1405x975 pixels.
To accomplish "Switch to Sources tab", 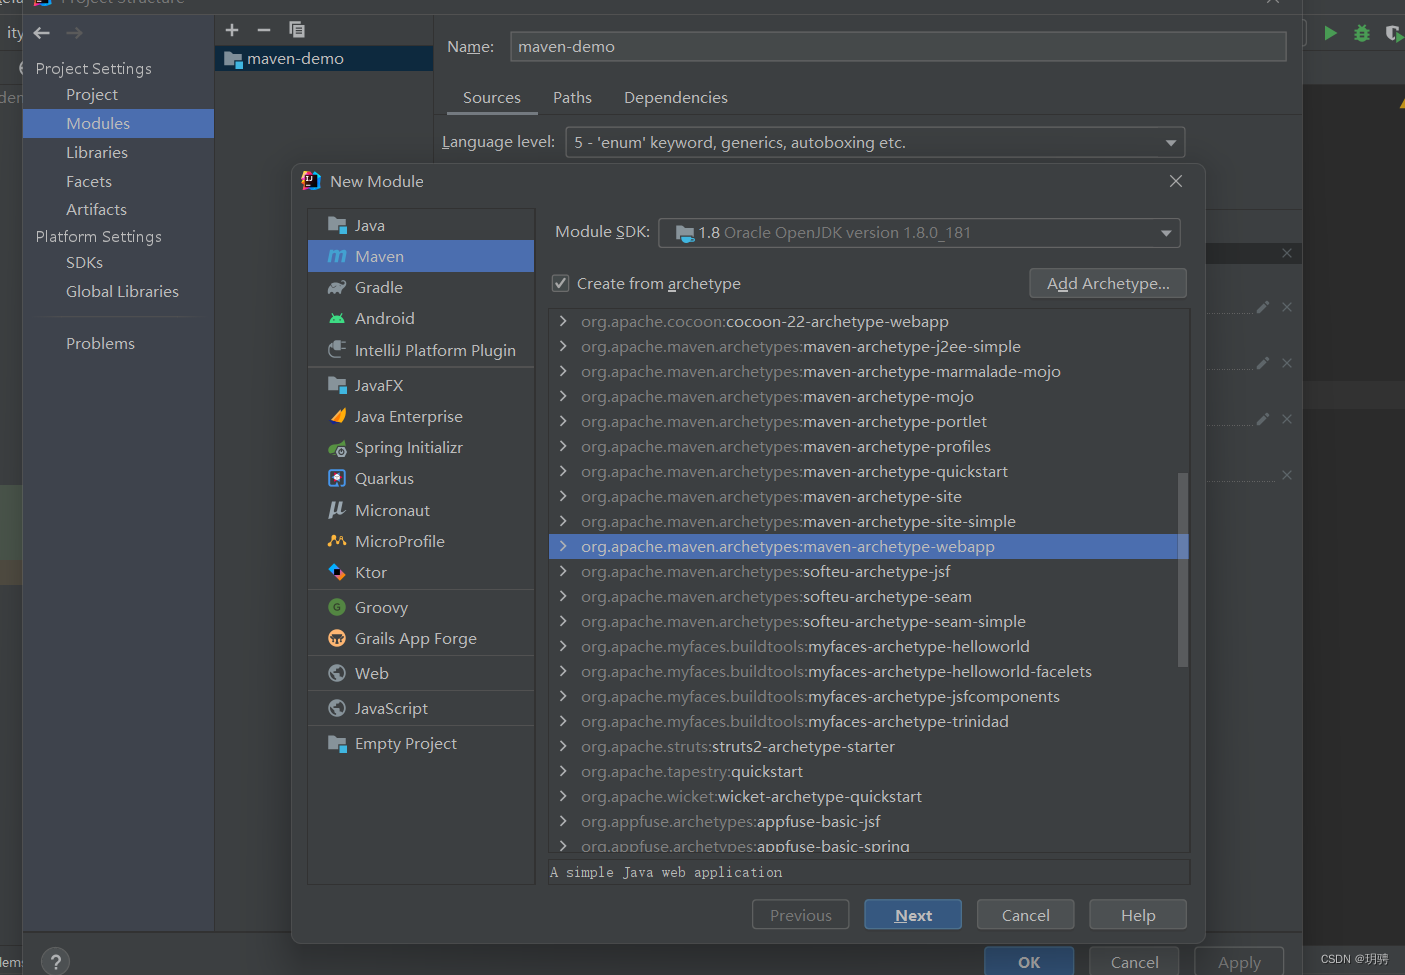I will coord(491,97).
